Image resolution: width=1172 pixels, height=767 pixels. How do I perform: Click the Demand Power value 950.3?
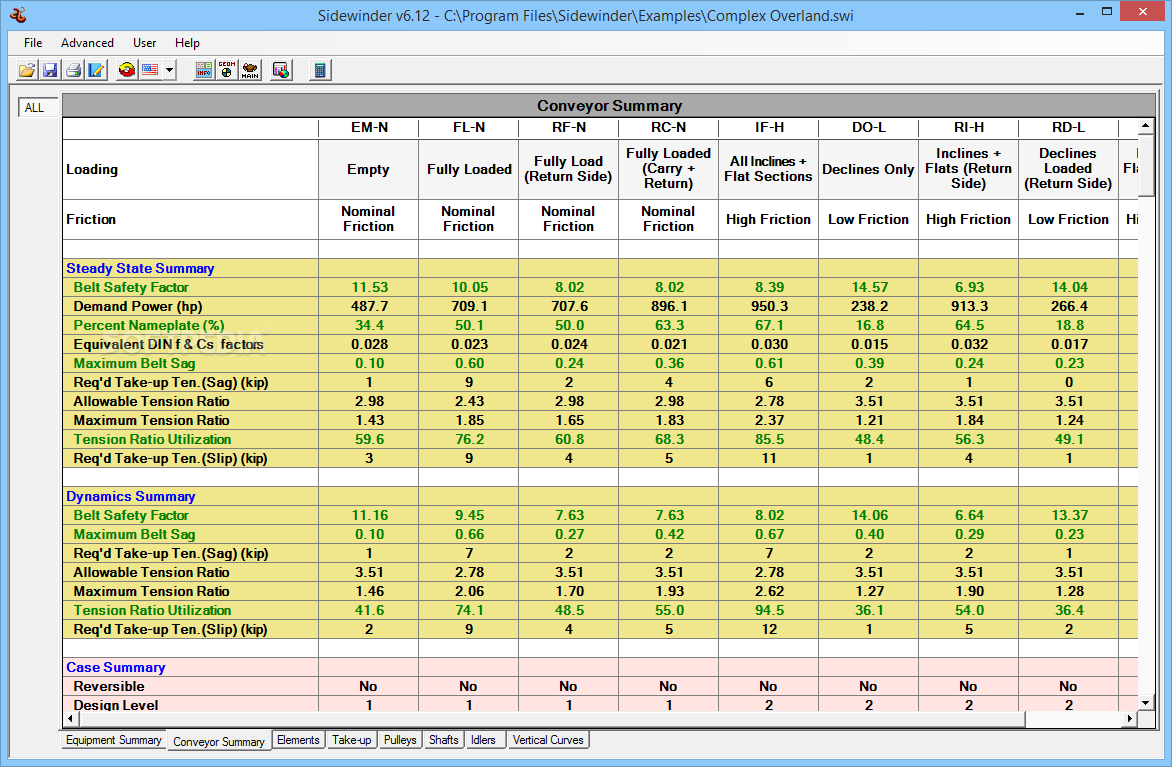pyautogui.click(x=769, y=307)
